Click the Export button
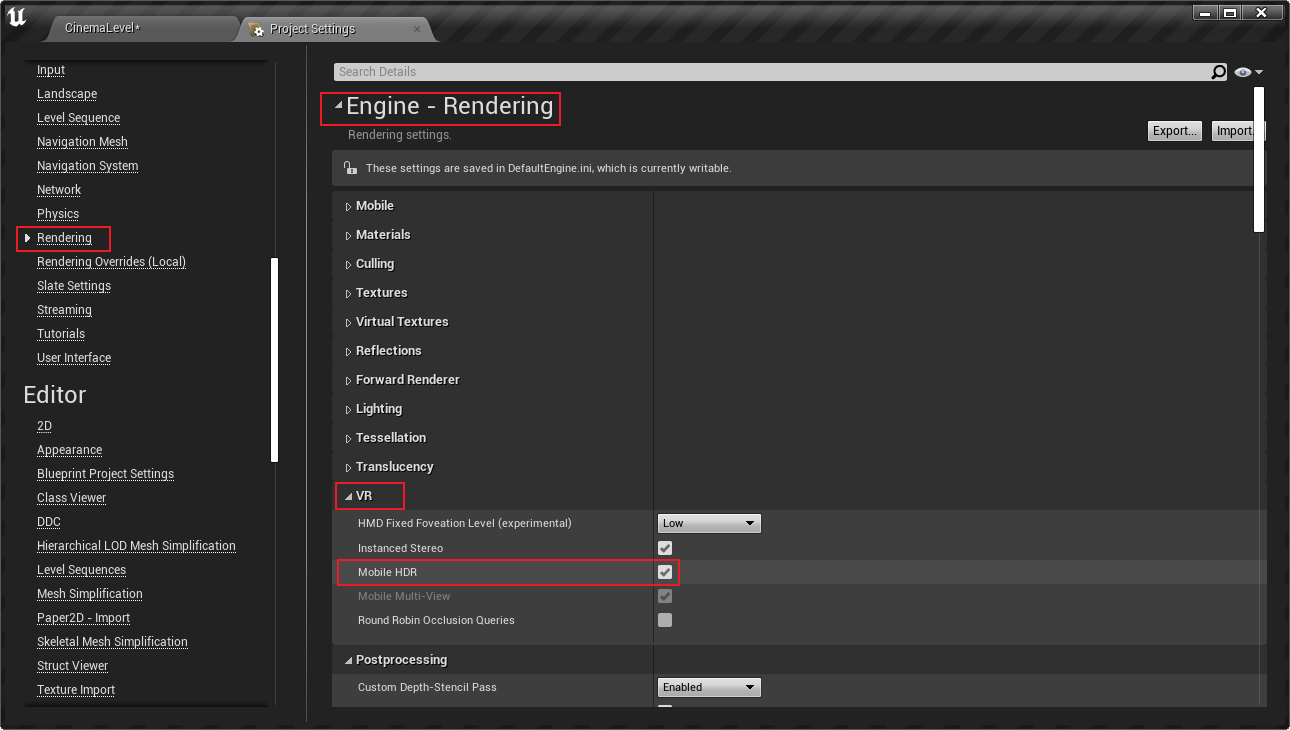The height and width of the screenshot is (730, 1290). (1174, 131)
